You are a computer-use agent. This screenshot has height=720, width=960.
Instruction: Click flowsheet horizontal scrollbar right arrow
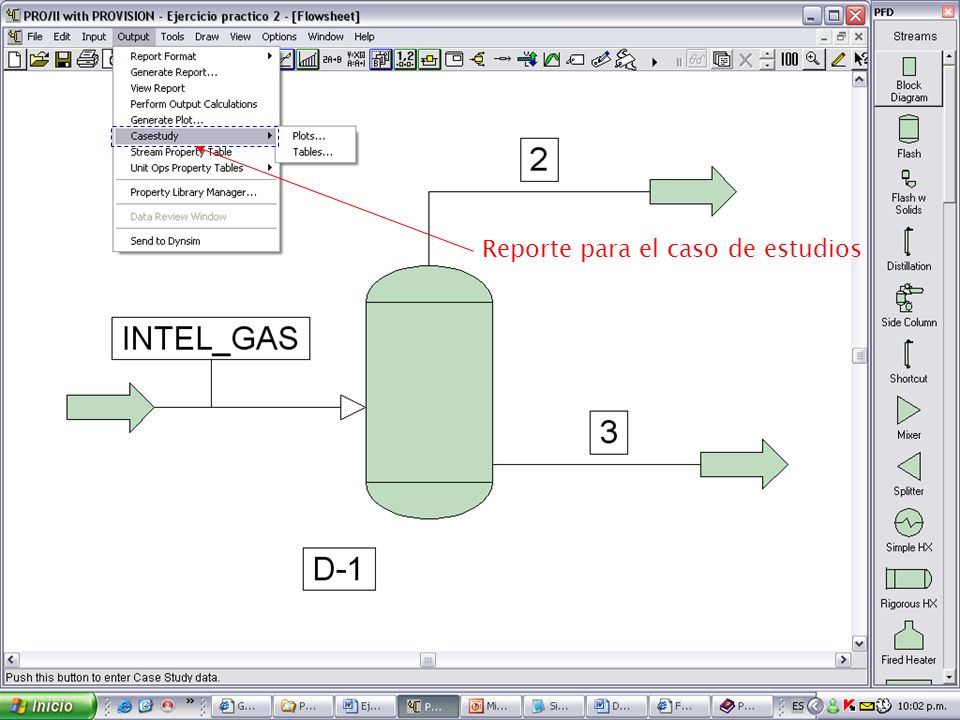(x=844, y=659)
